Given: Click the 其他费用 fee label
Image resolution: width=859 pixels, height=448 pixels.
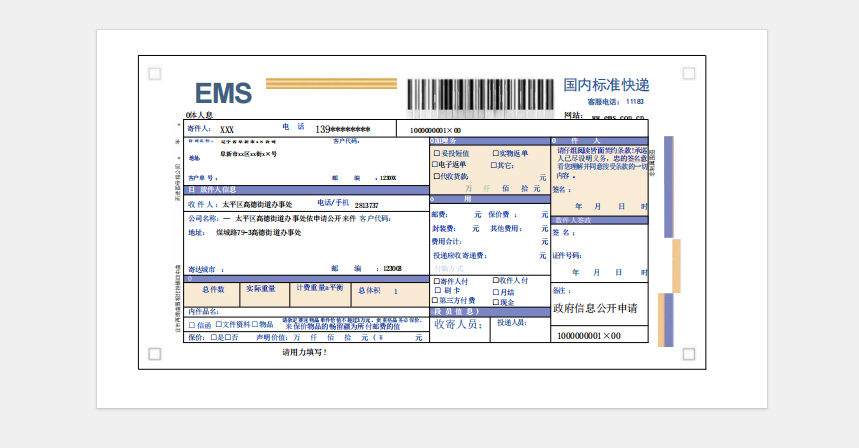Looking at the screenshot, I should pyautogui.click(x=506, y=228).
